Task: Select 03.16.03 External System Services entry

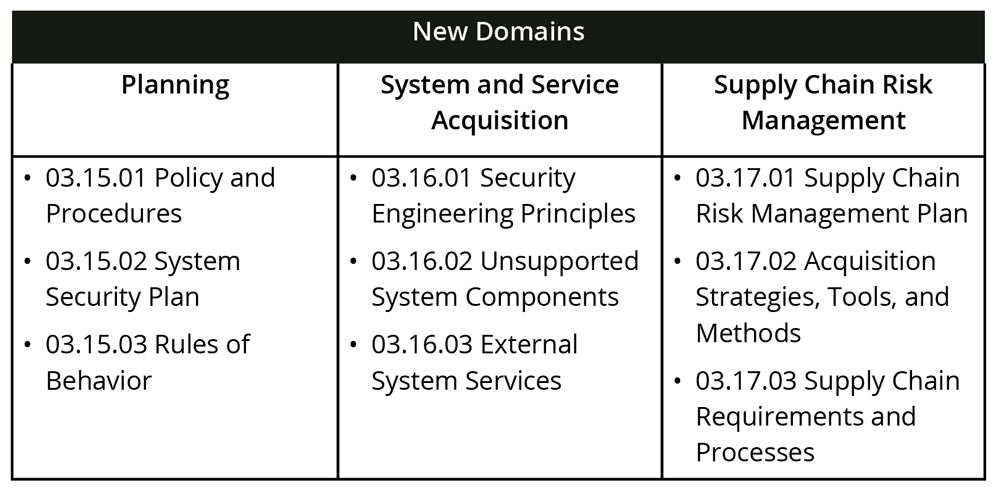Action: click(474, 362)
